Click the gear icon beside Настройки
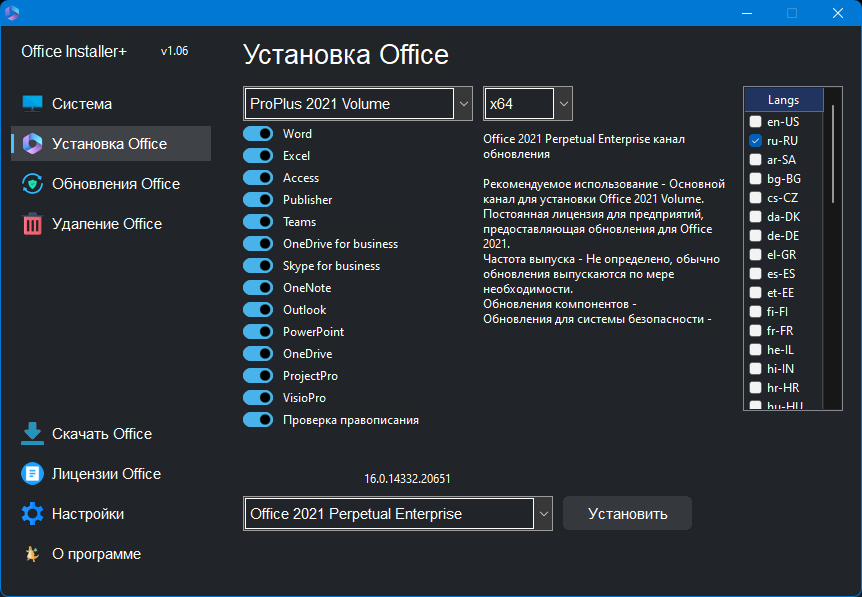The image size is (862, 597). (33, 514)
